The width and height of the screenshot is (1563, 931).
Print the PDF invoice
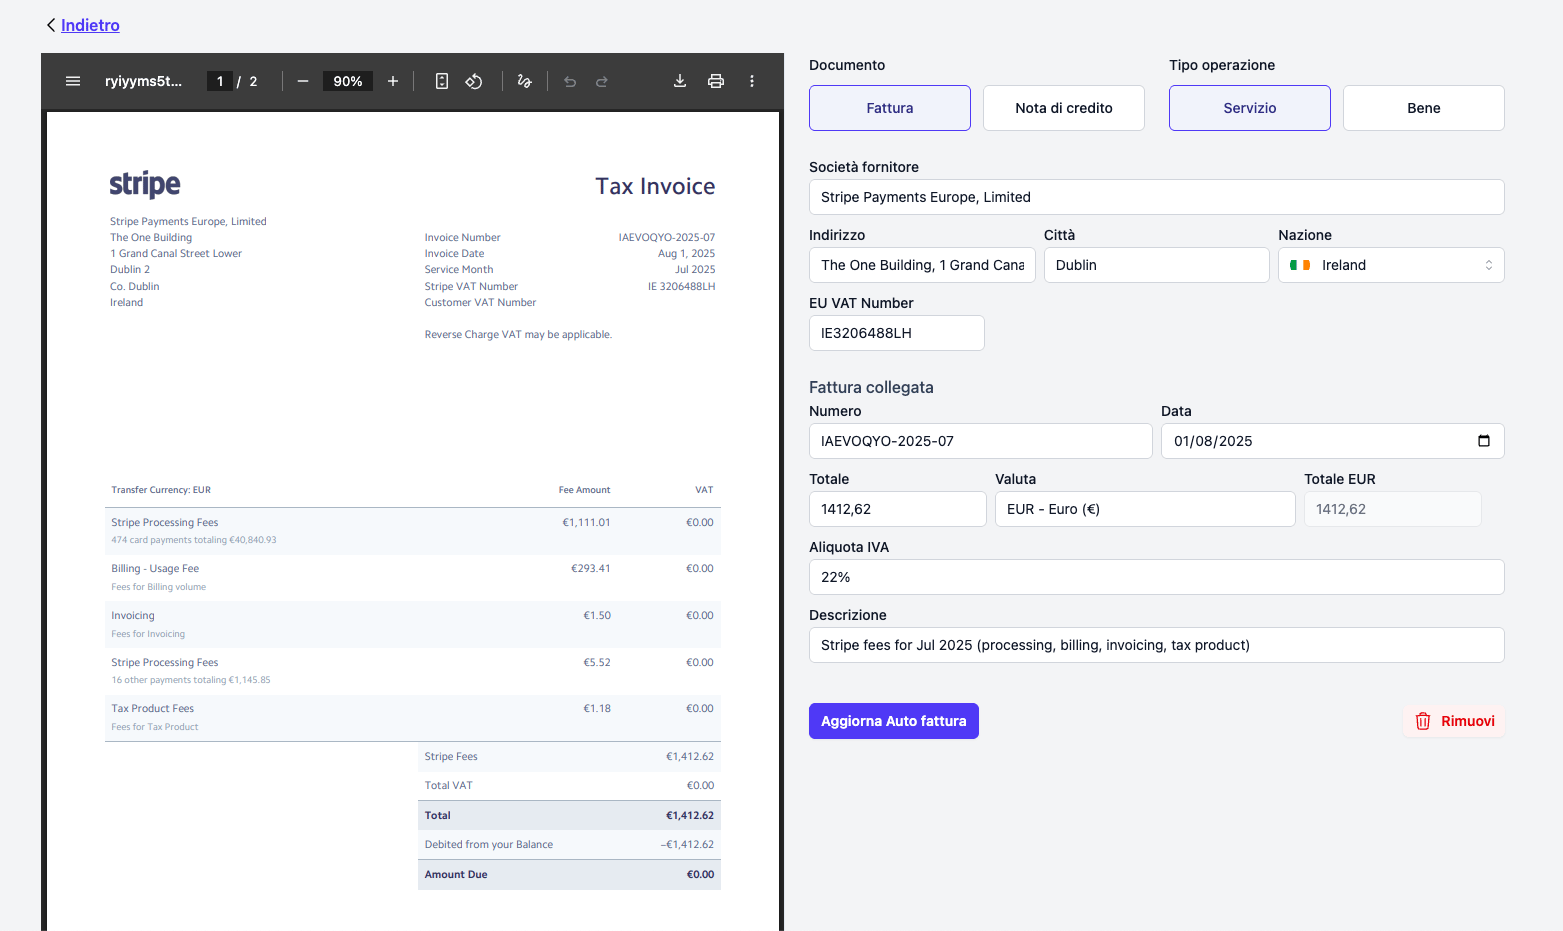pos(716,81)
